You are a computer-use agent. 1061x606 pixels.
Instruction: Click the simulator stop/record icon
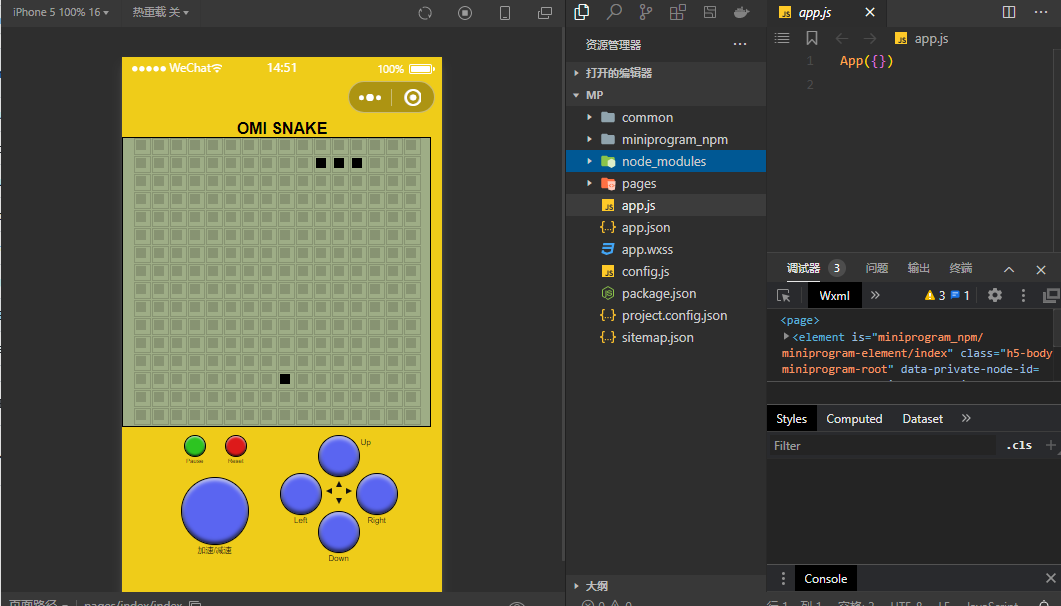465,13
